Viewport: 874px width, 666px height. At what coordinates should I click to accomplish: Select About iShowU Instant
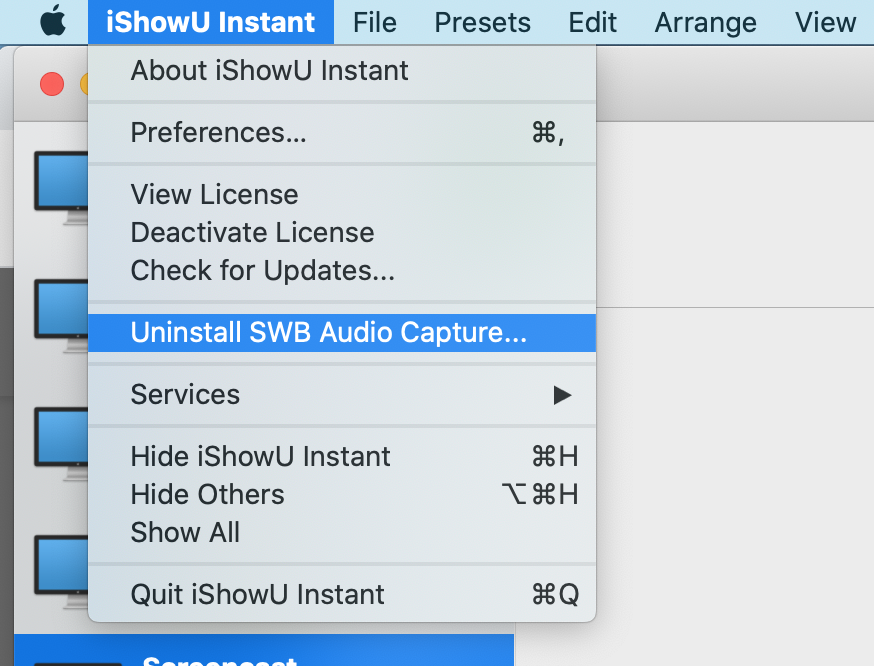point(269,71)
